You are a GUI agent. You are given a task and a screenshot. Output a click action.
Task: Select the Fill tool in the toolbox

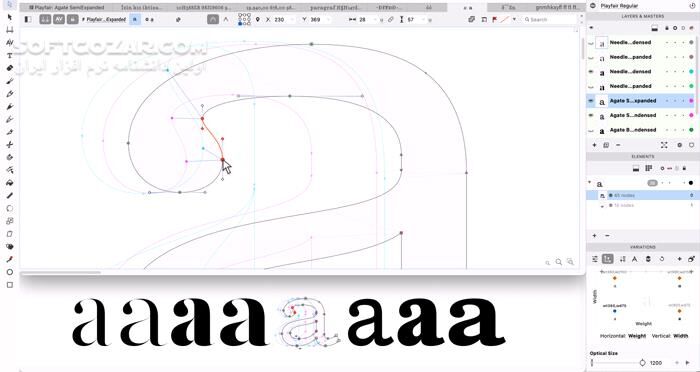(10, 183)
